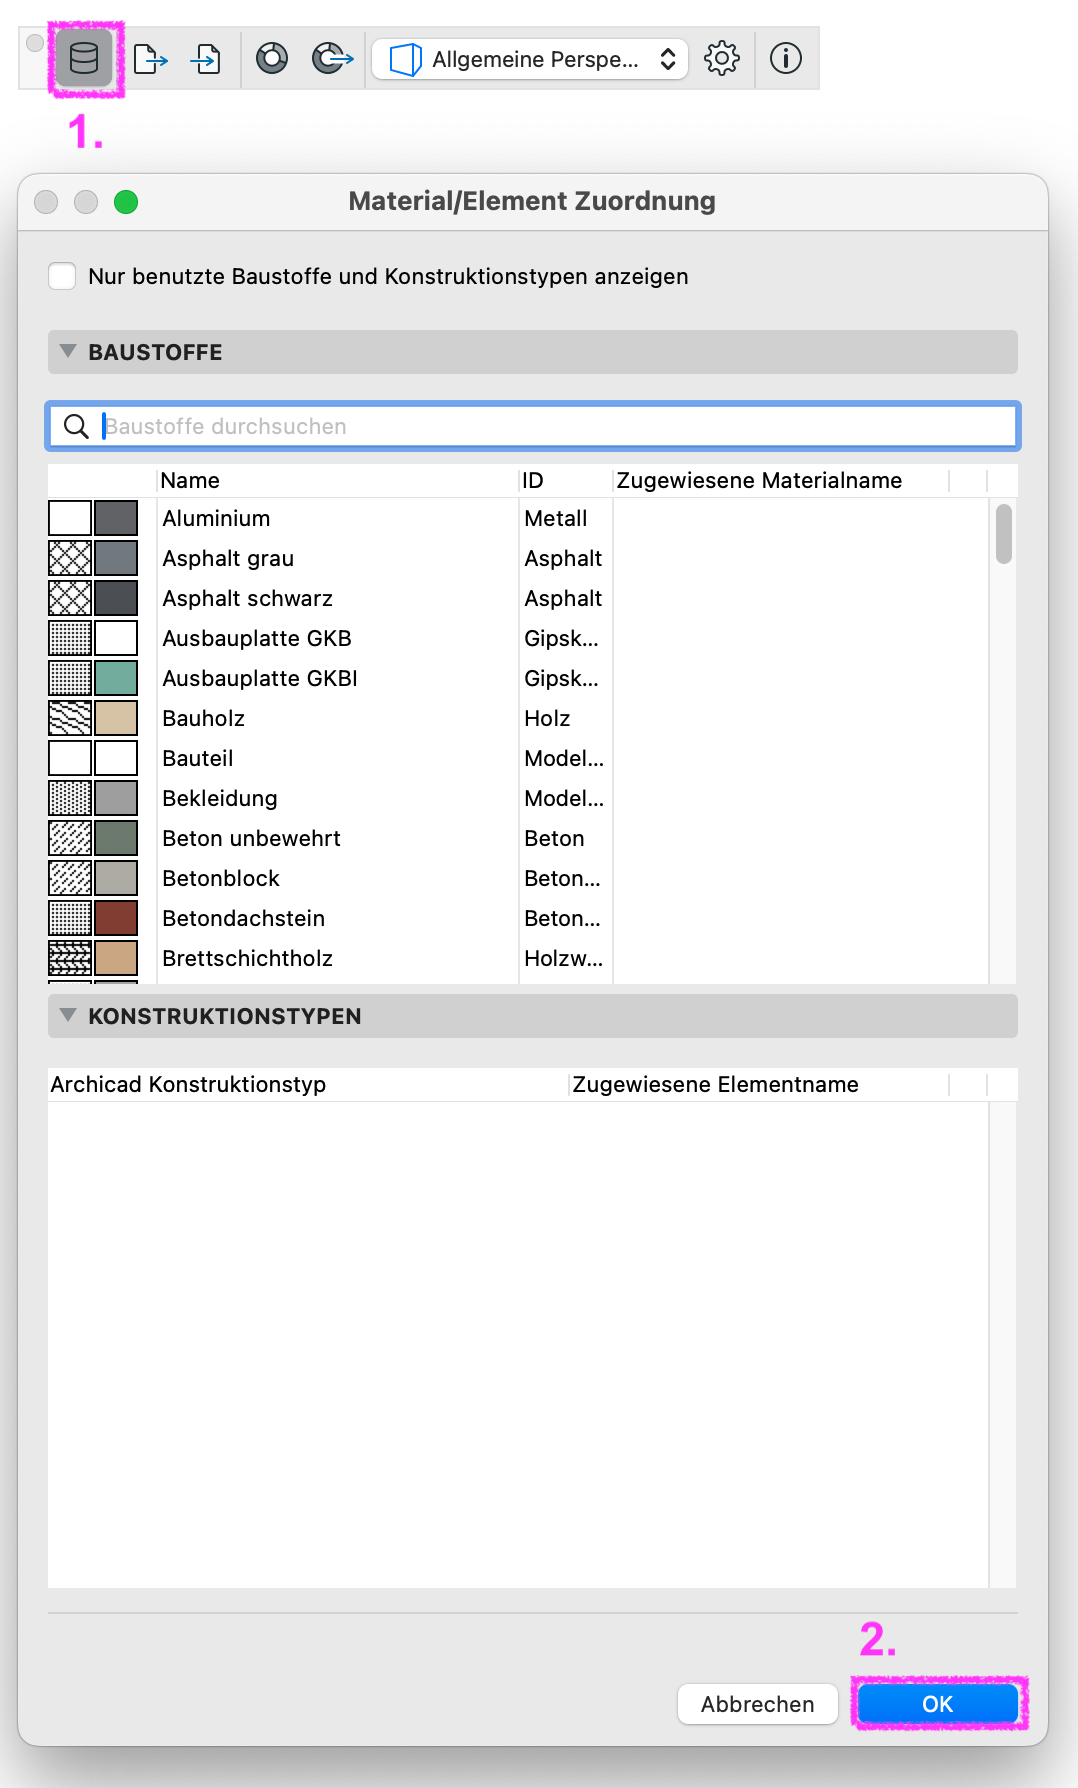The width and height of the screenshot is (1078, 1788).
Task: Collapse the KONSTRUKTIONSTYPEN section
Action: (x=68, y=1016)
